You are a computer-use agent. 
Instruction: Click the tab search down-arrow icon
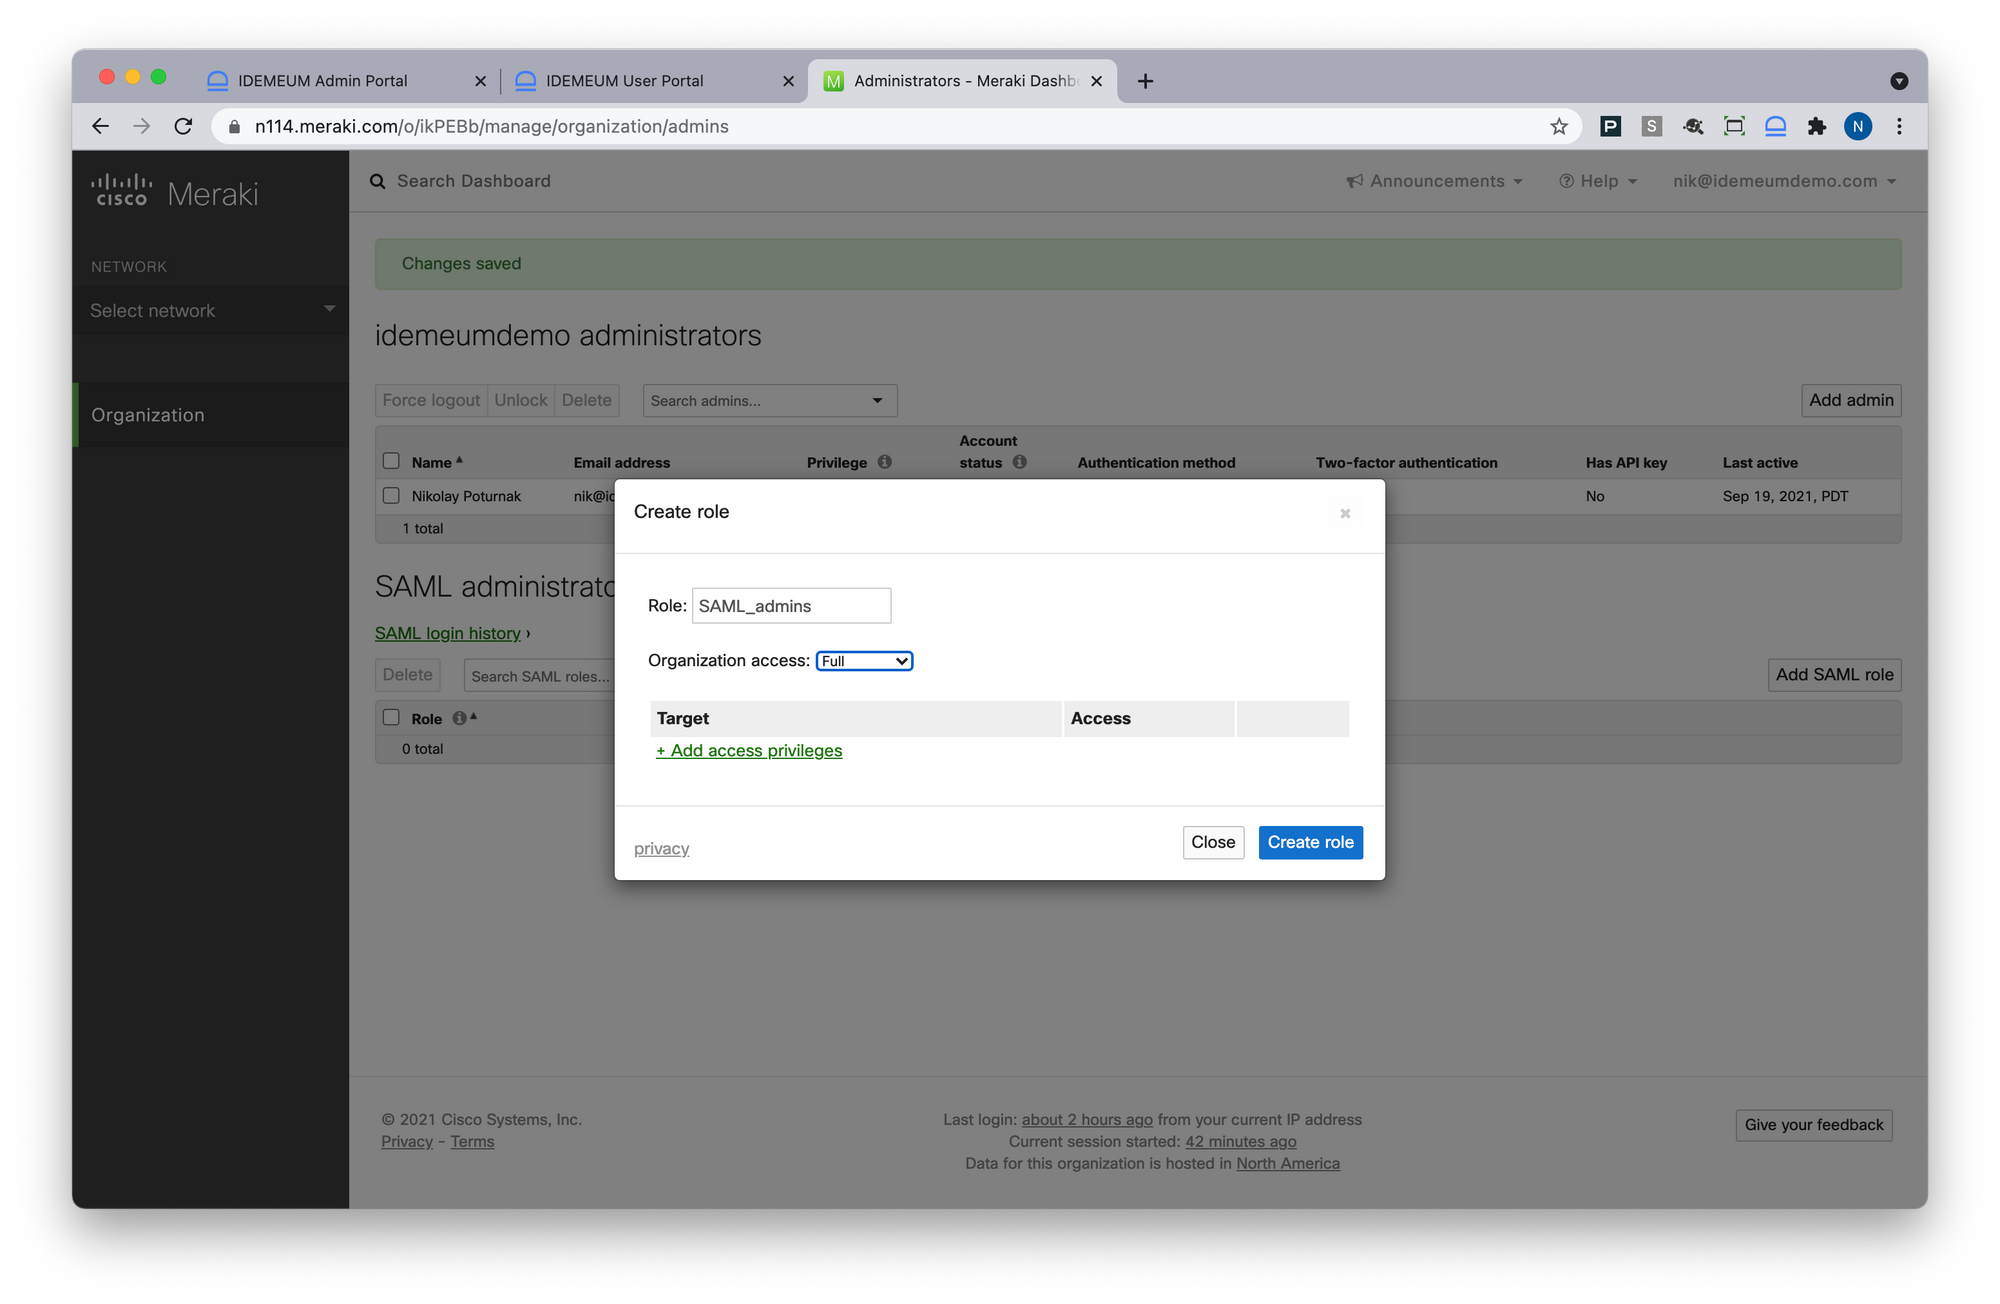point(1899,81)
